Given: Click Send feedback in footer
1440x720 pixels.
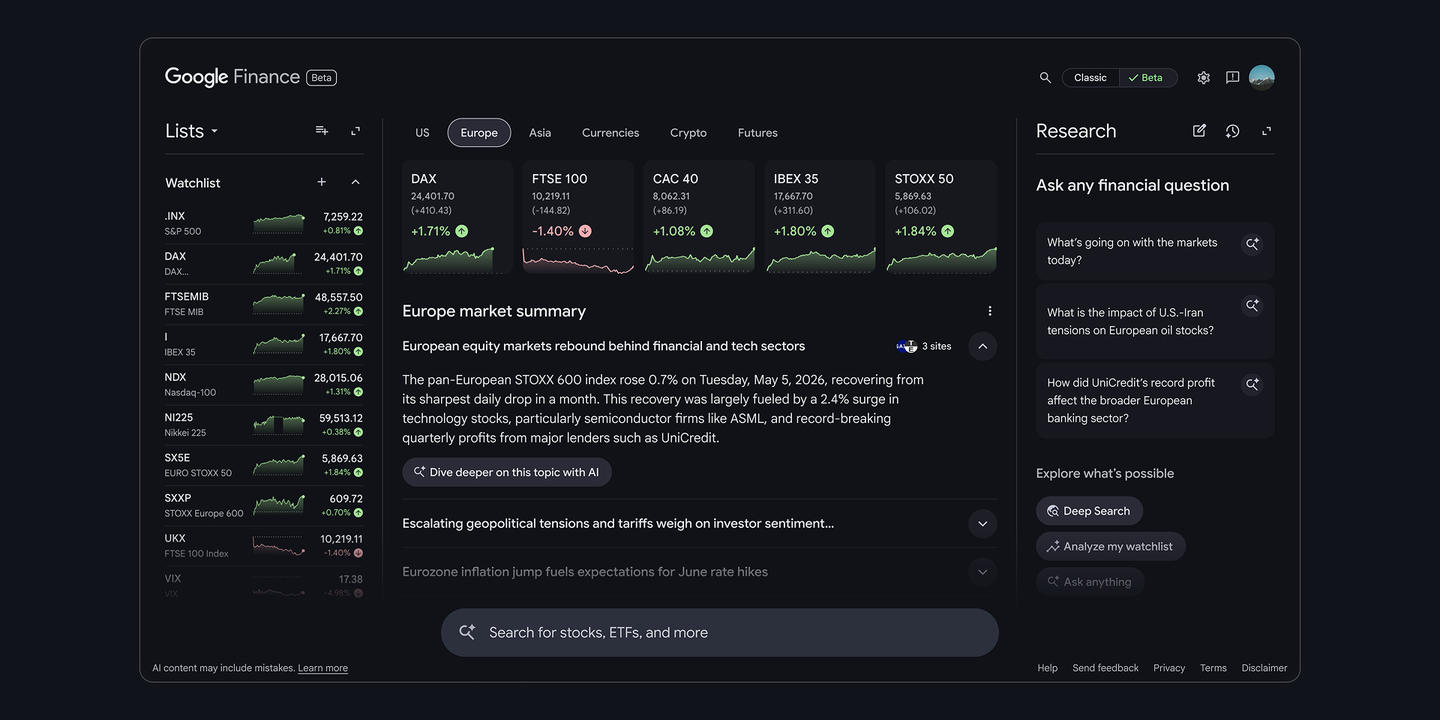Looking at the screenshot, I should click(x=1105, y=668).
